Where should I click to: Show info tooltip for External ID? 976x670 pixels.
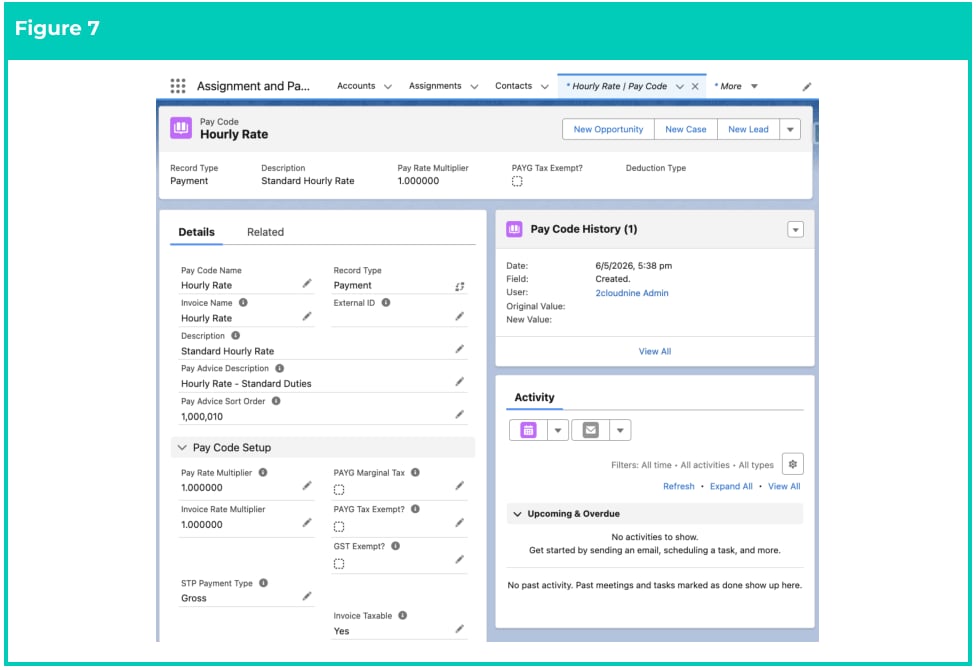click(386, 303)
